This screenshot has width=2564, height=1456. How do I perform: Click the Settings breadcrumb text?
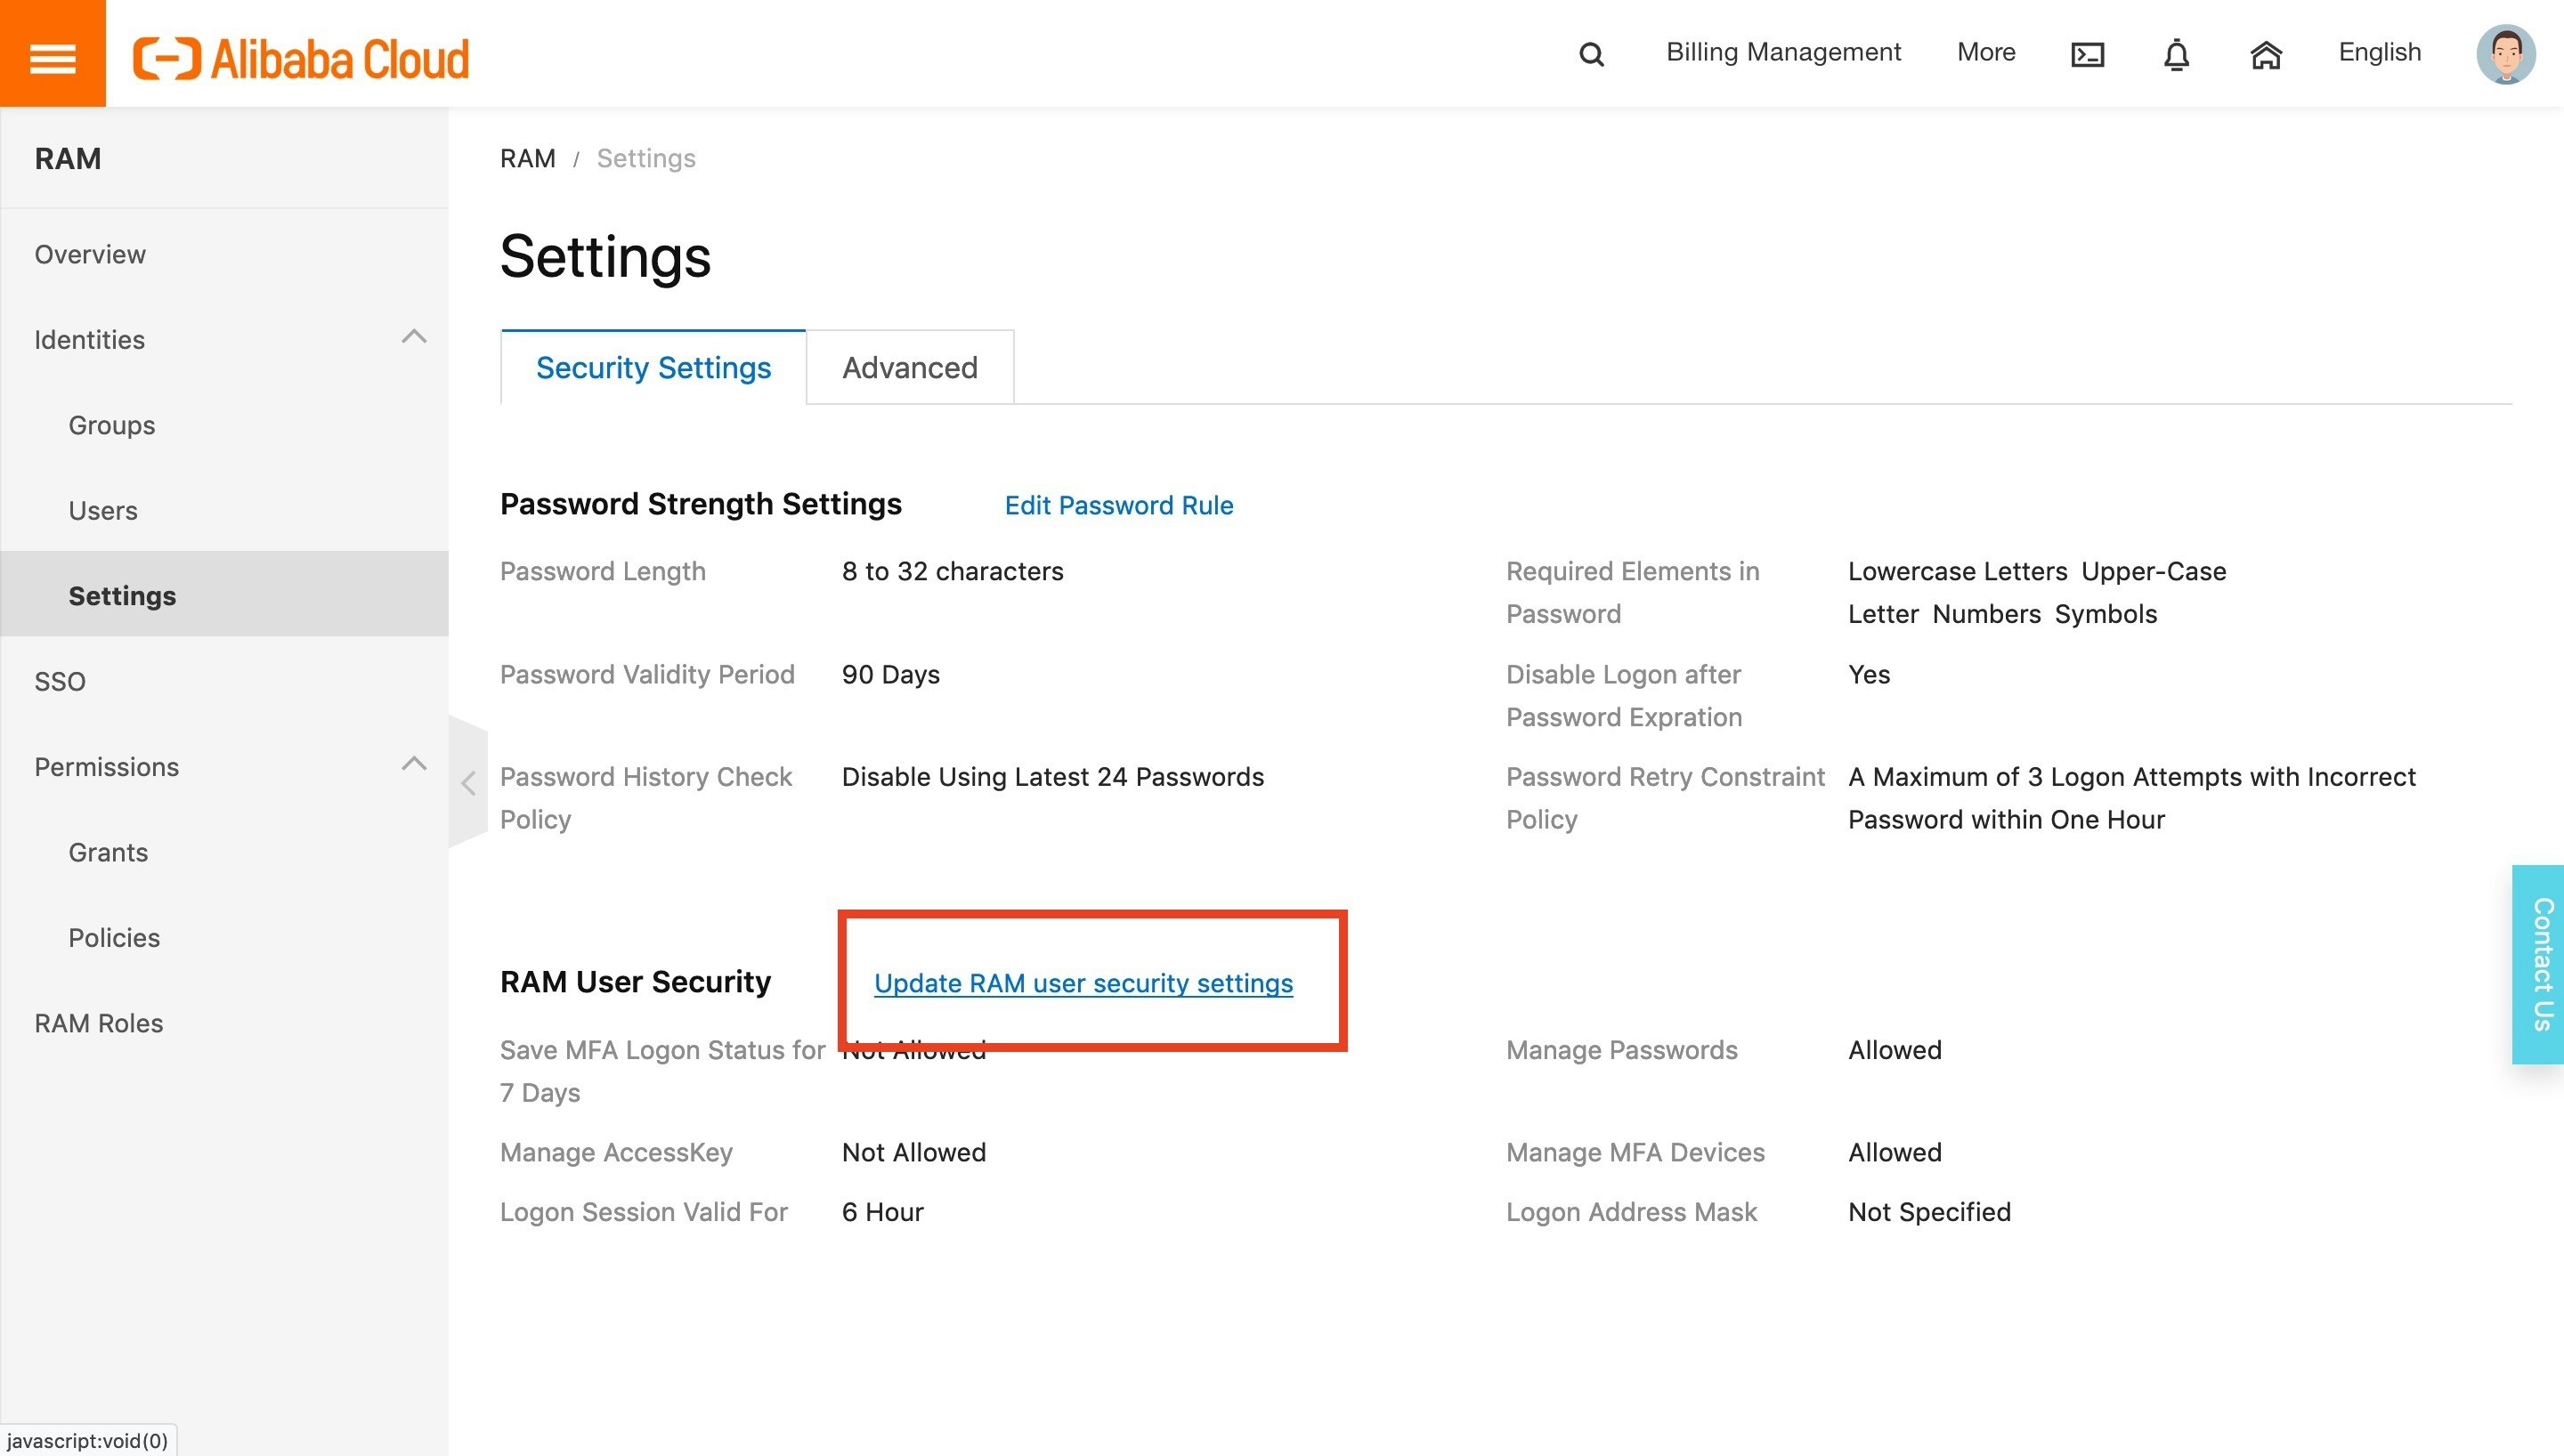[x=646, y=158]
